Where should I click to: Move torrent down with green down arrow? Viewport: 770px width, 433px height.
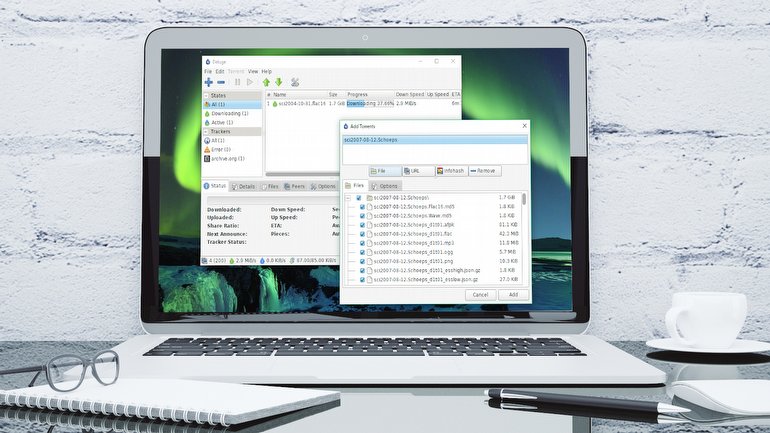coord(279,82)
